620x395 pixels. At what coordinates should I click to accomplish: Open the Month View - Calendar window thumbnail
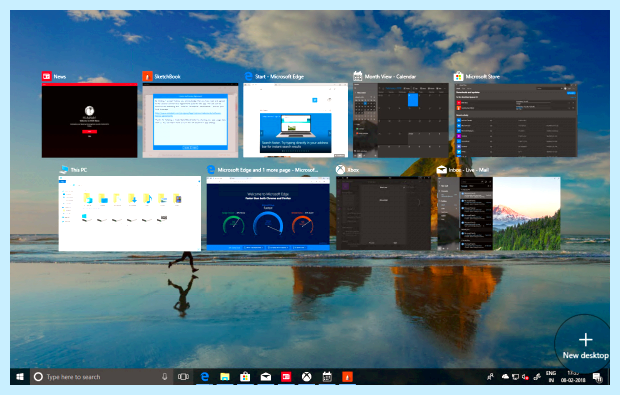coord(401,120)
